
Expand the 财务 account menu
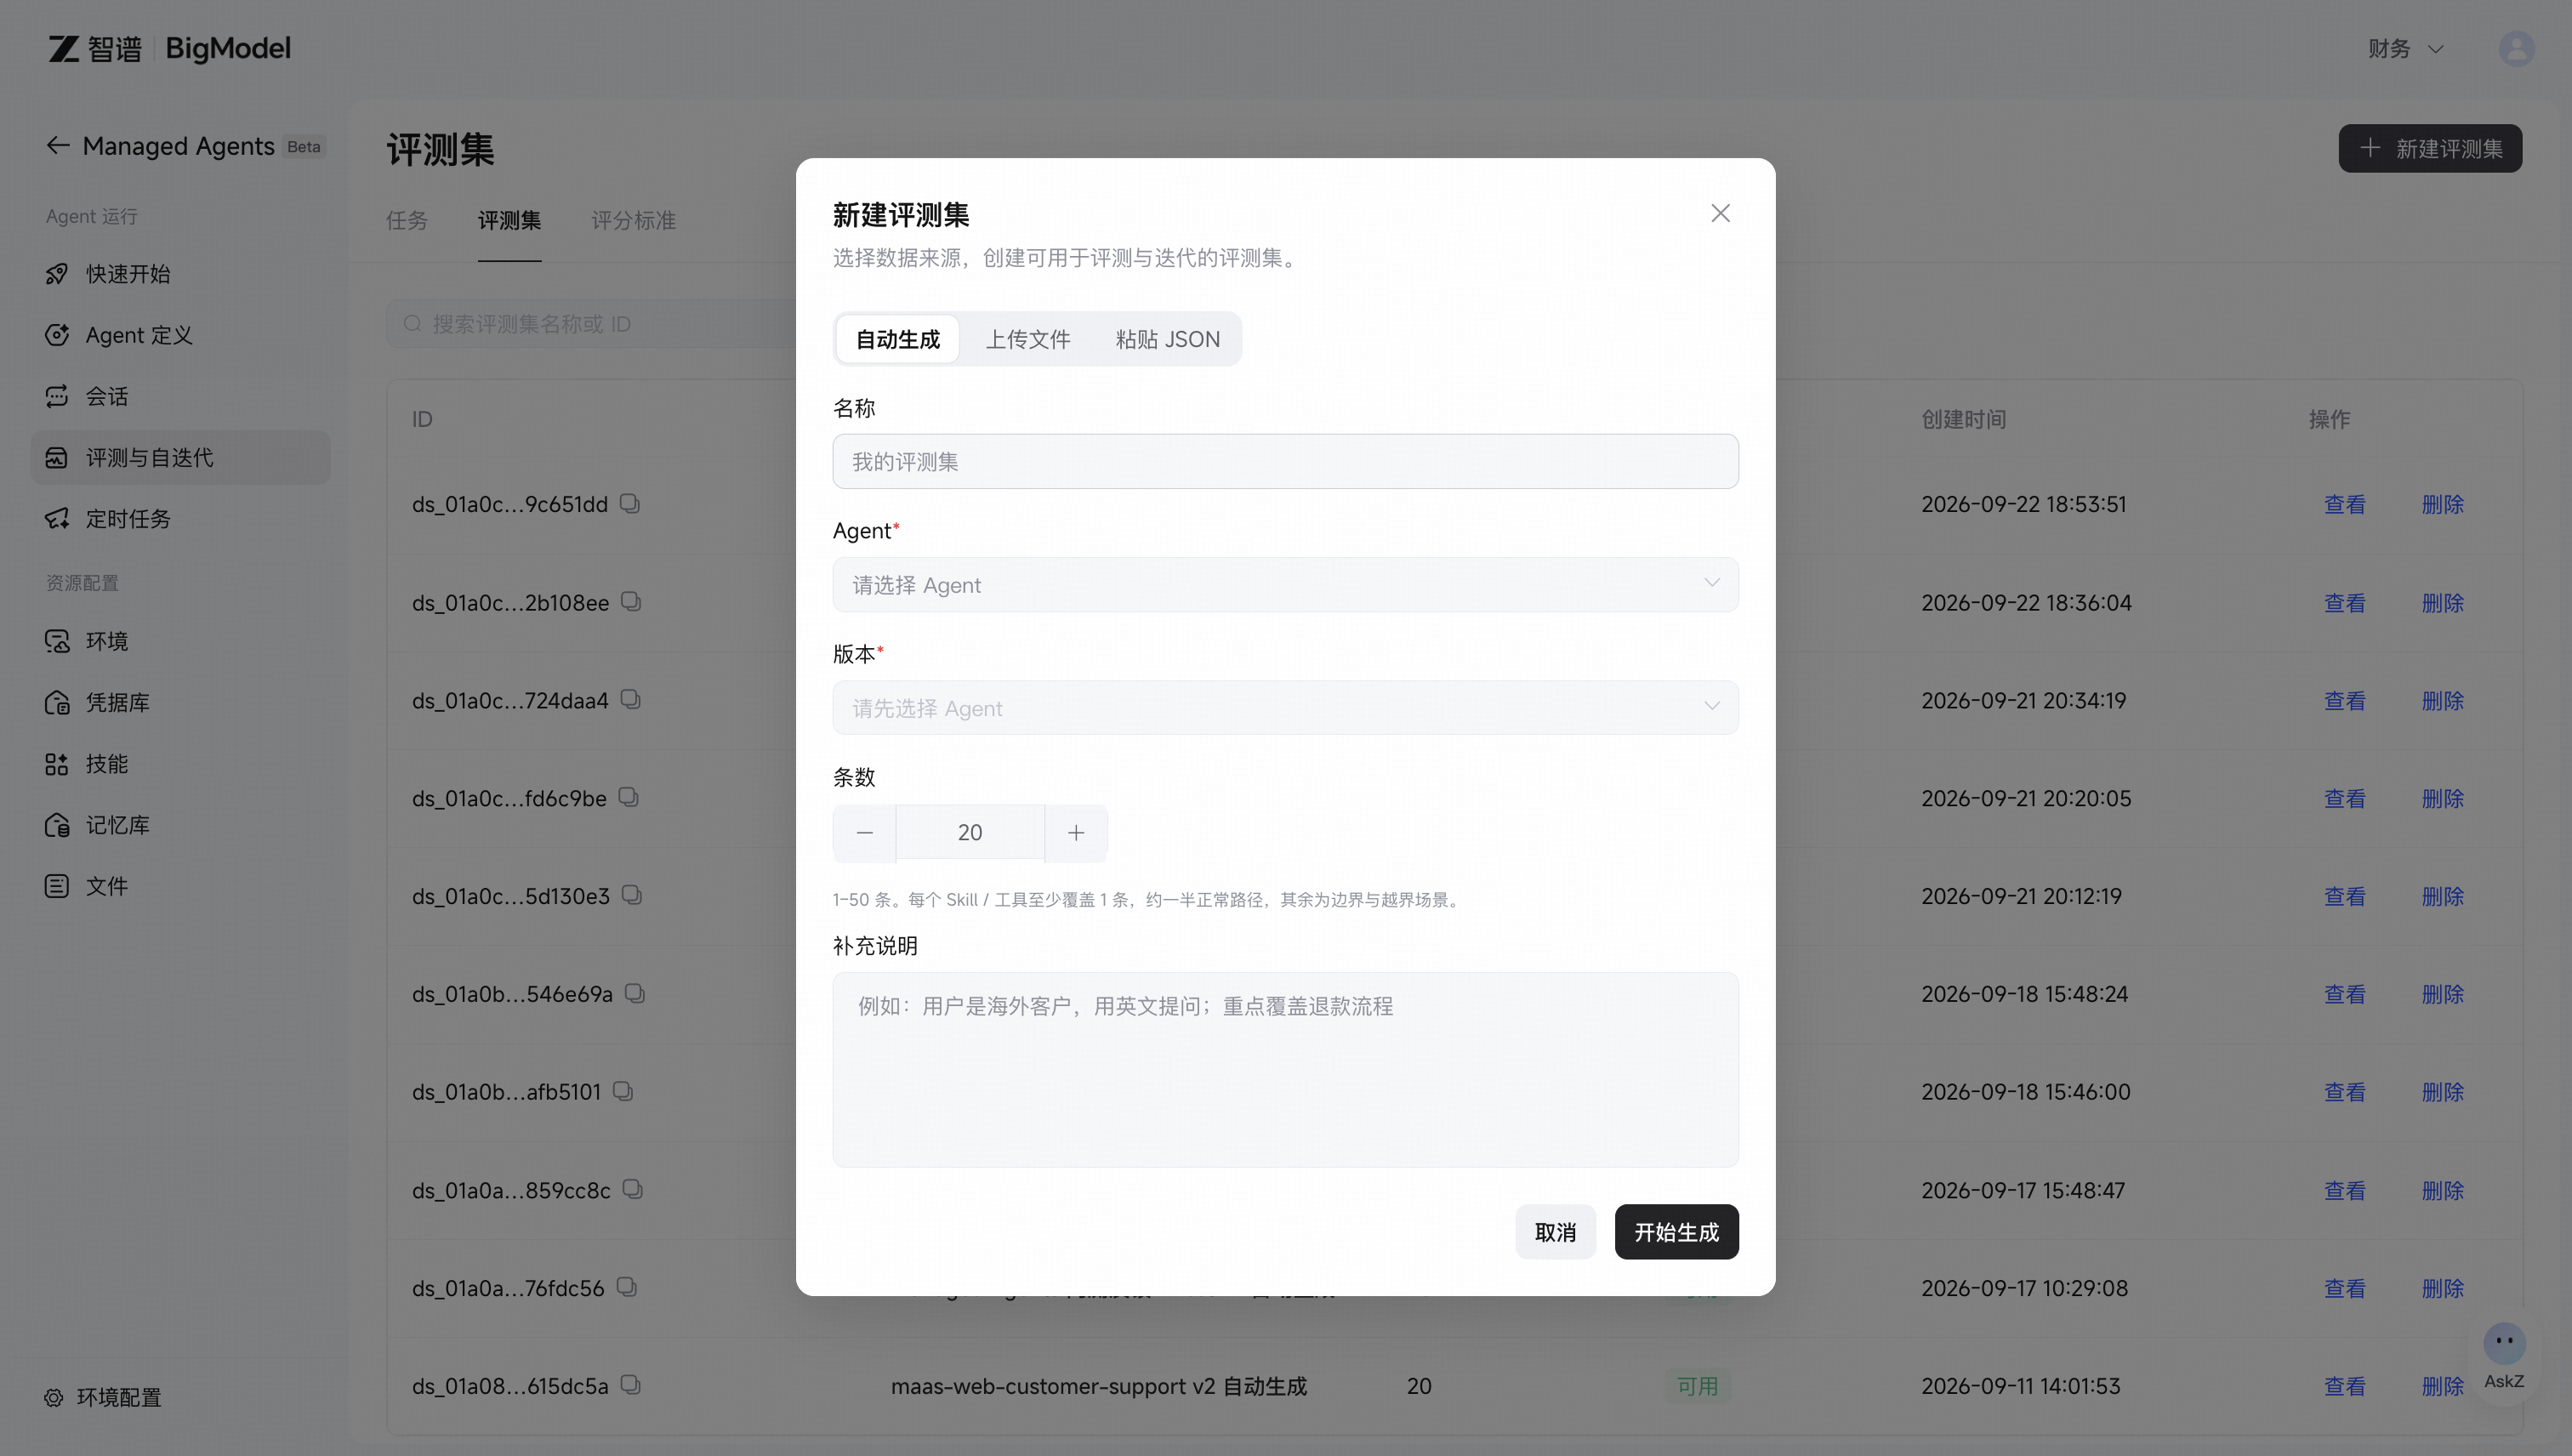tap(2405, 48)
